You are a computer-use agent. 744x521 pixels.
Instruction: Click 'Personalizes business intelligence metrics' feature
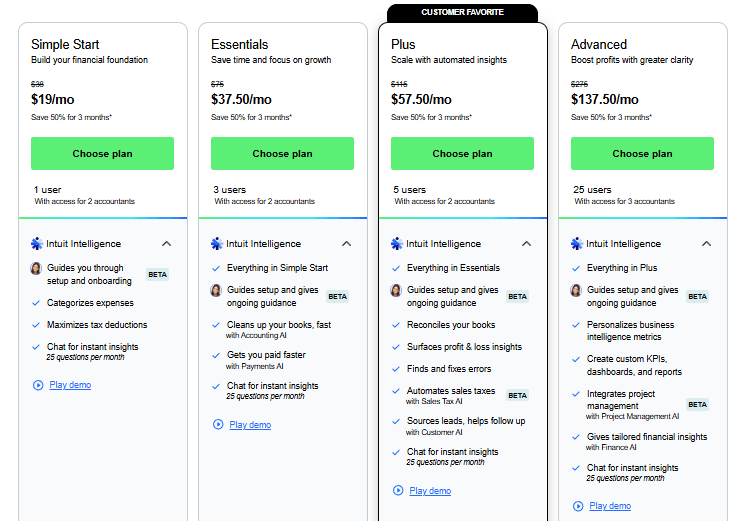pyautogui.click(x=630, y=331)
